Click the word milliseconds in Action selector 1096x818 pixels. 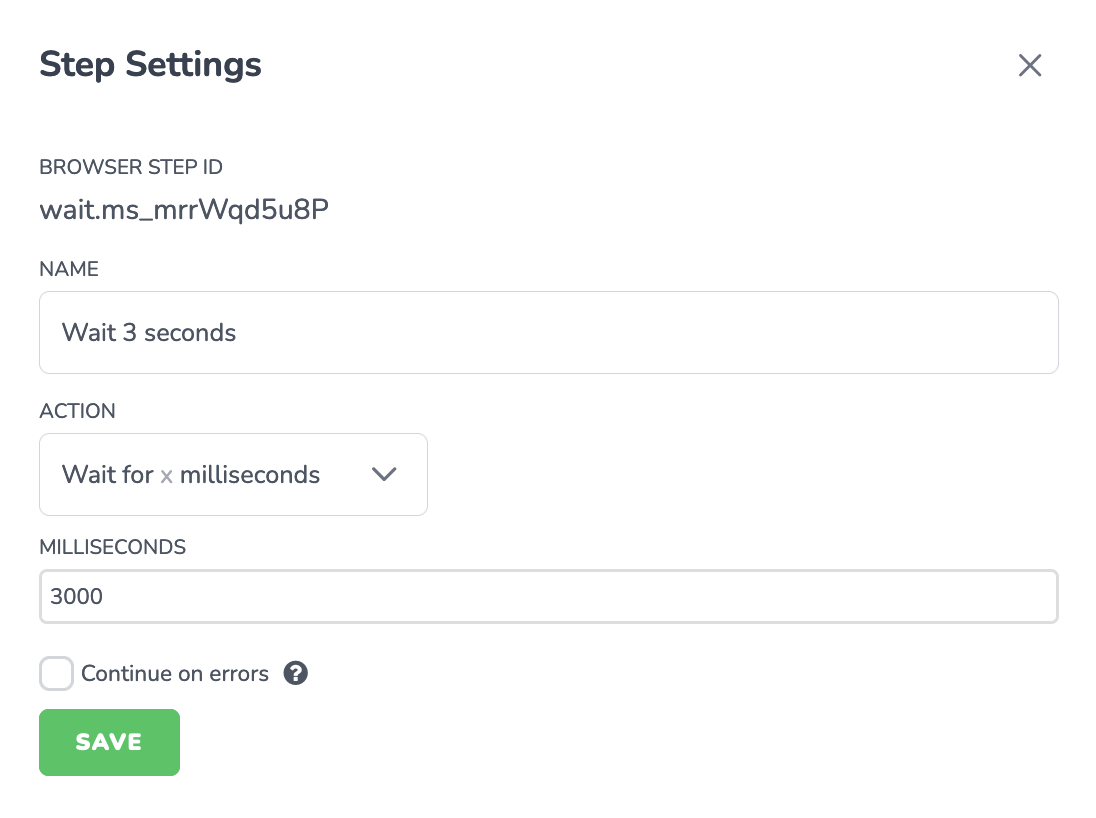[x=250, y=475]
